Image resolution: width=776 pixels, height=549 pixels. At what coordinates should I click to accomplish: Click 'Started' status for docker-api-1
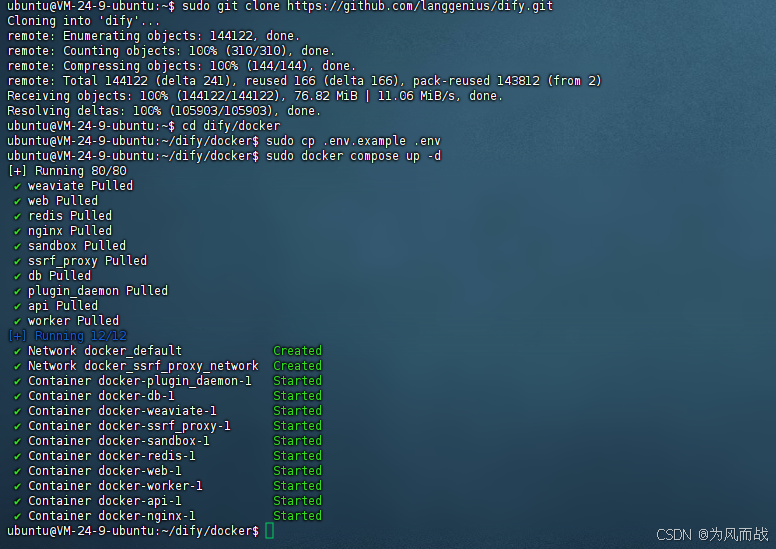point(297,501)
